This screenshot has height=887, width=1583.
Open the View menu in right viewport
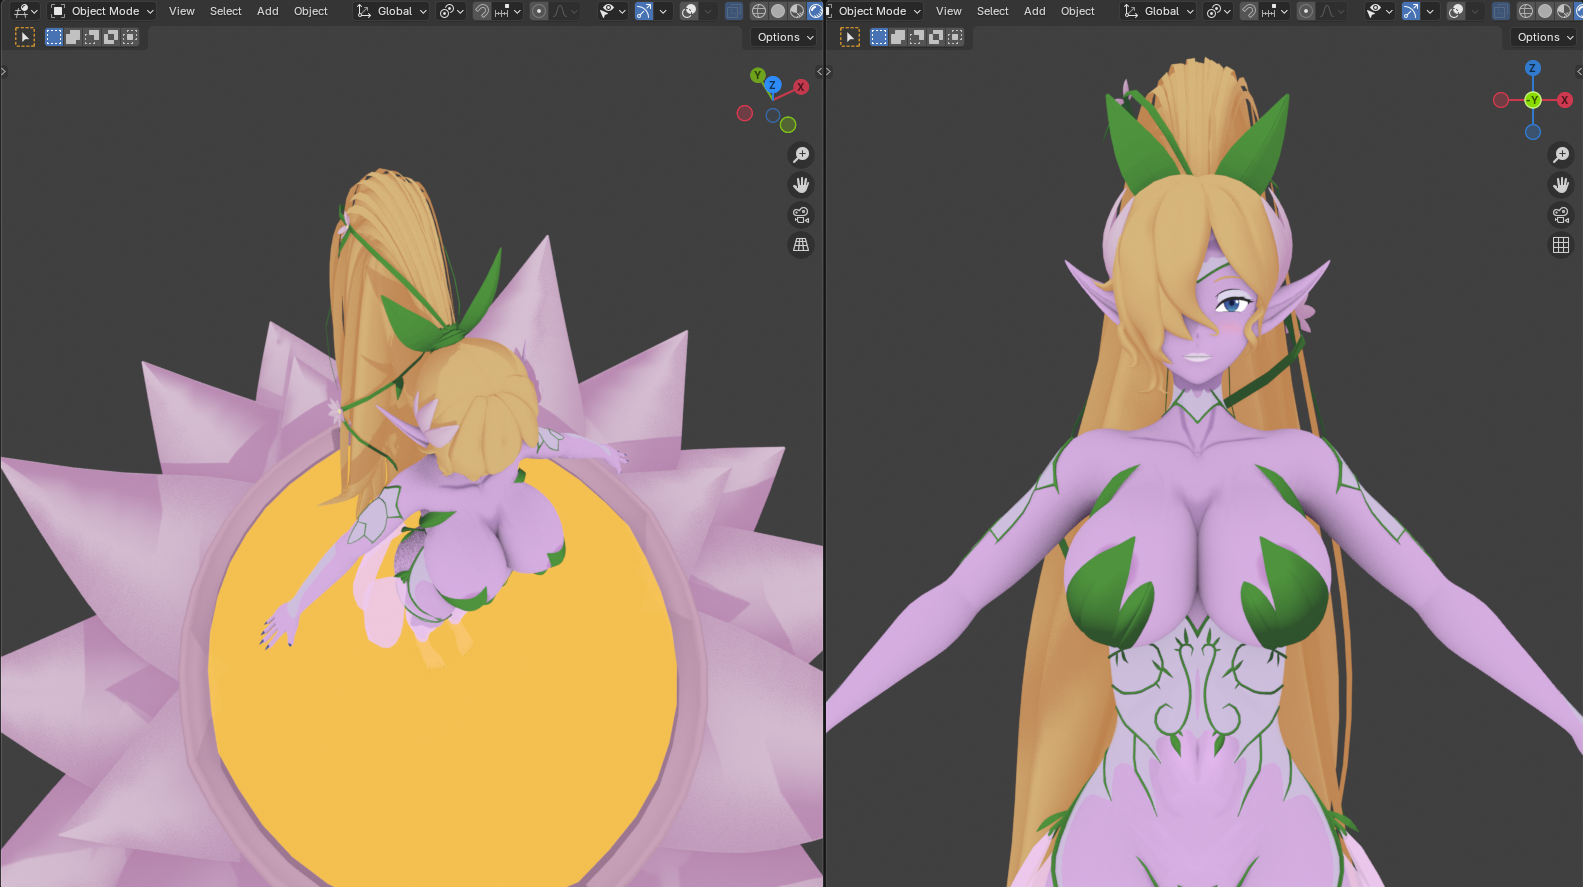click(948, 11)
